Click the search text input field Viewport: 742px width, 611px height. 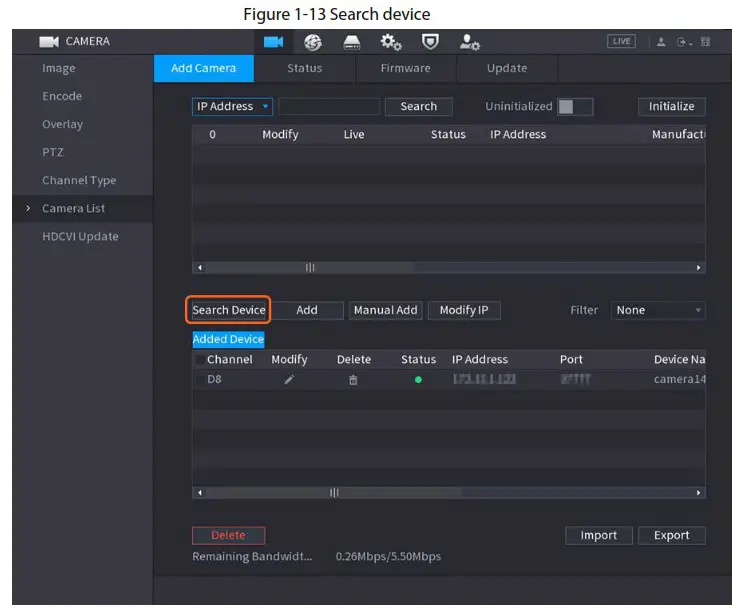(329, 106)
